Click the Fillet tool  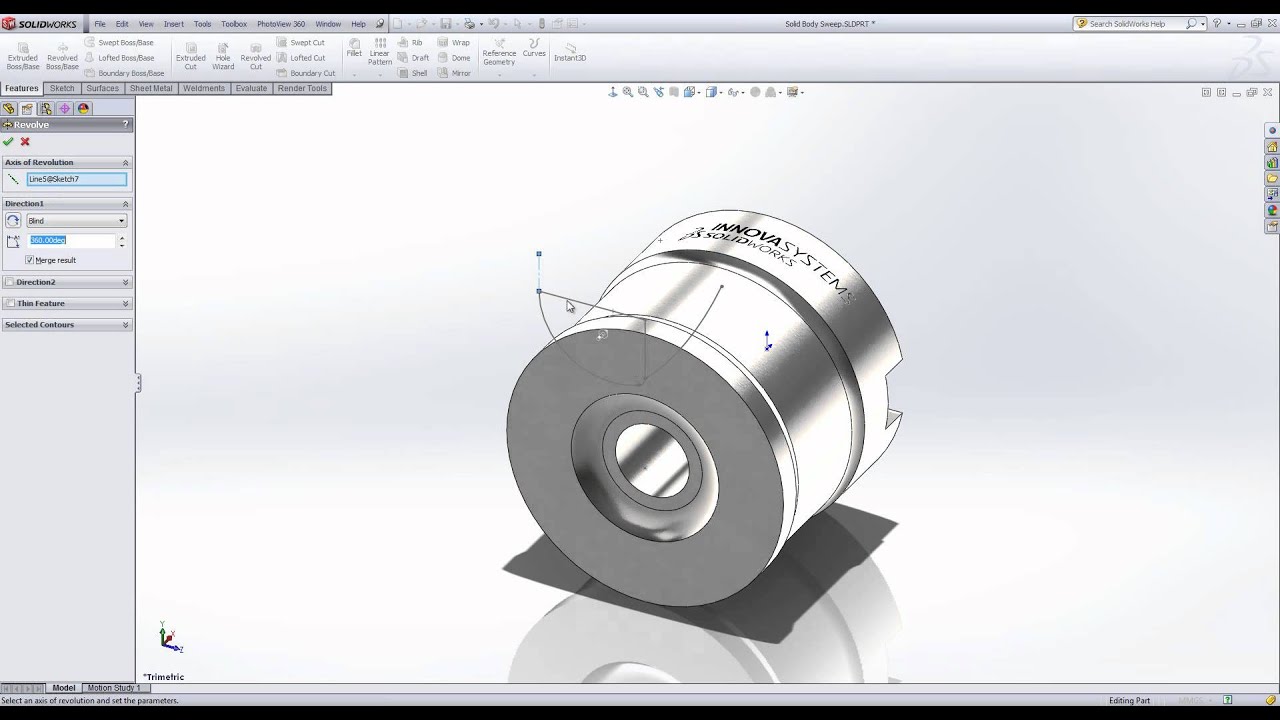pyautogui.click(x=354, y=47)
